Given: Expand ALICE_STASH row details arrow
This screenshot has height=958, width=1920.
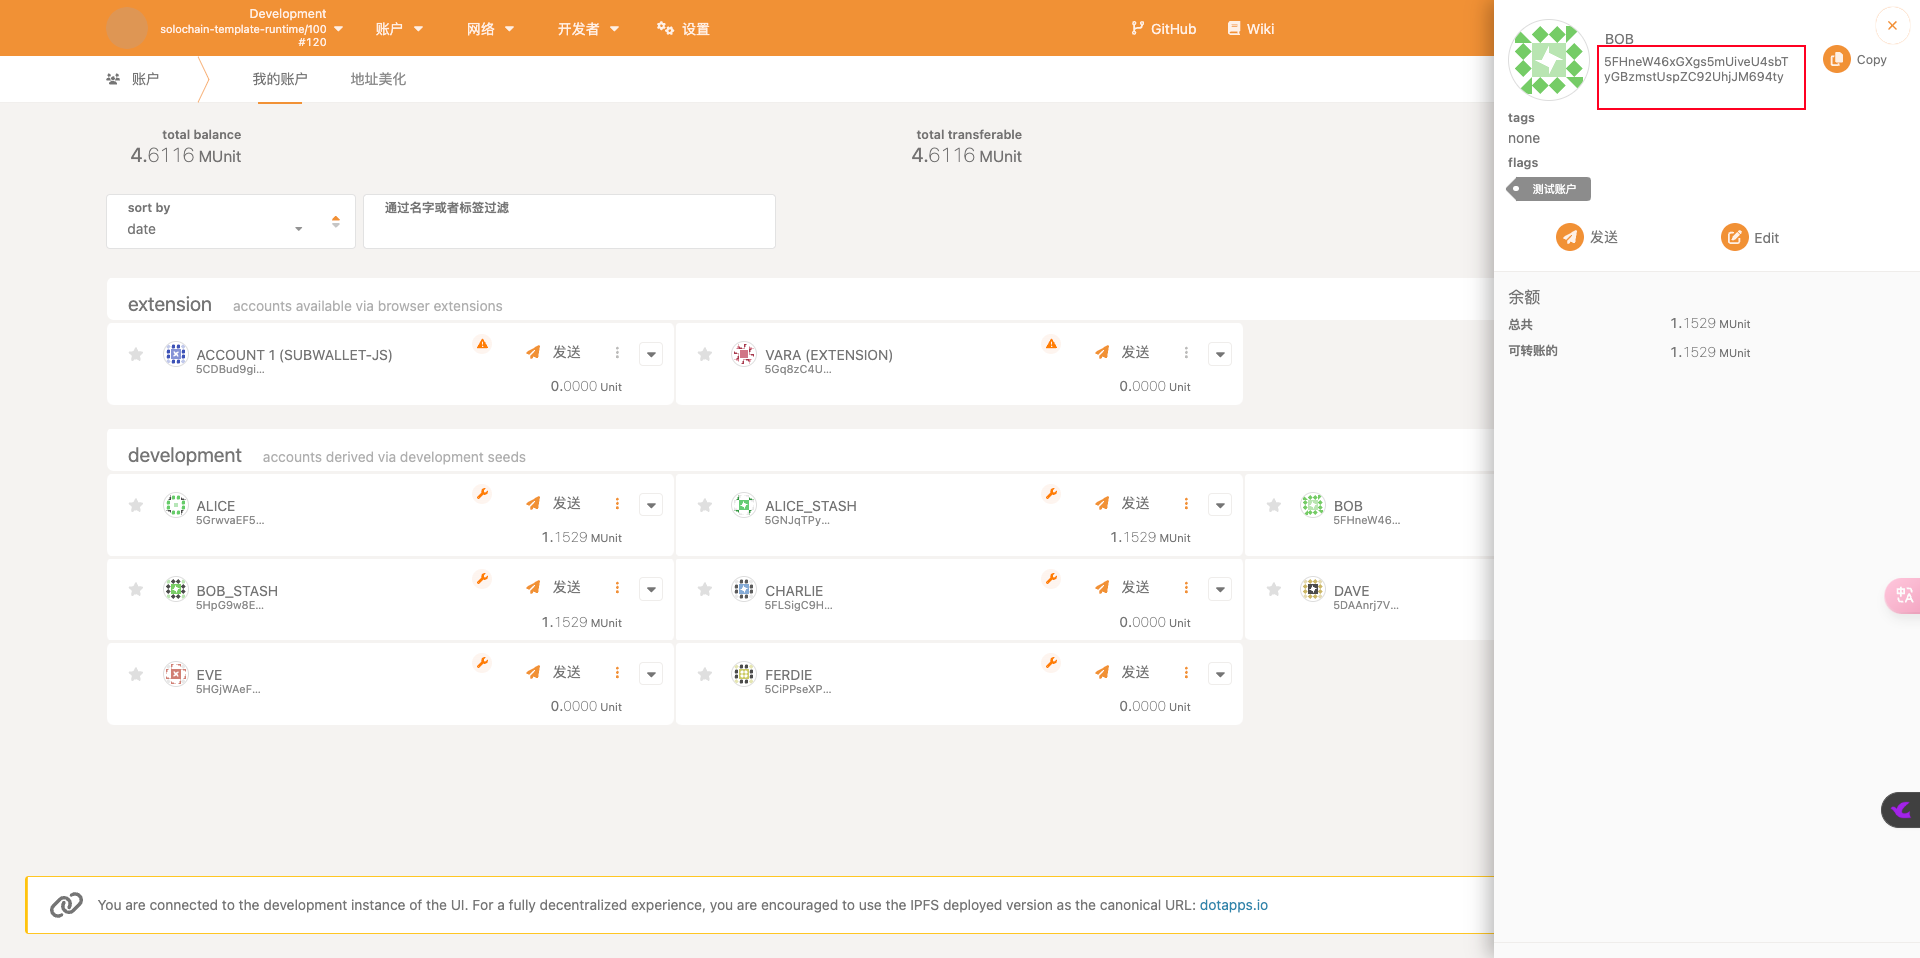Looking at the screenshot, I should coord(1220,505).
